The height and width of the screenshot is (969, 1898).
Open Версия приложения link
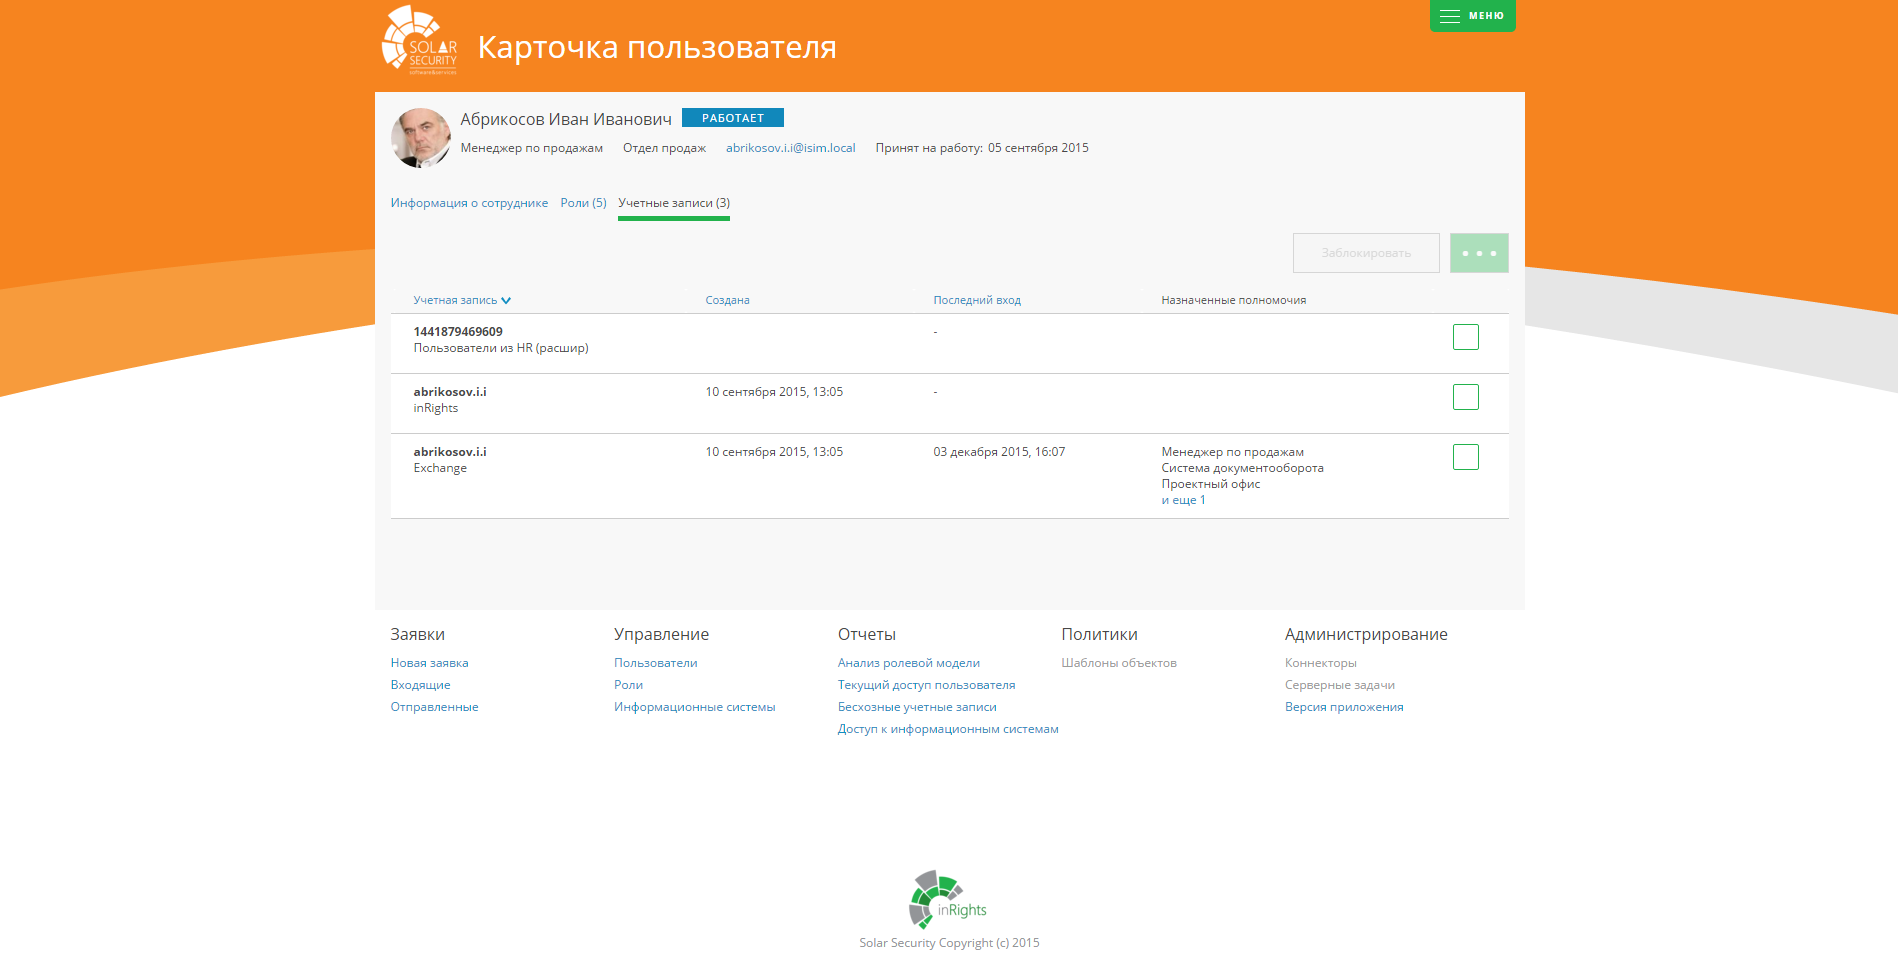pos(1344,707)
